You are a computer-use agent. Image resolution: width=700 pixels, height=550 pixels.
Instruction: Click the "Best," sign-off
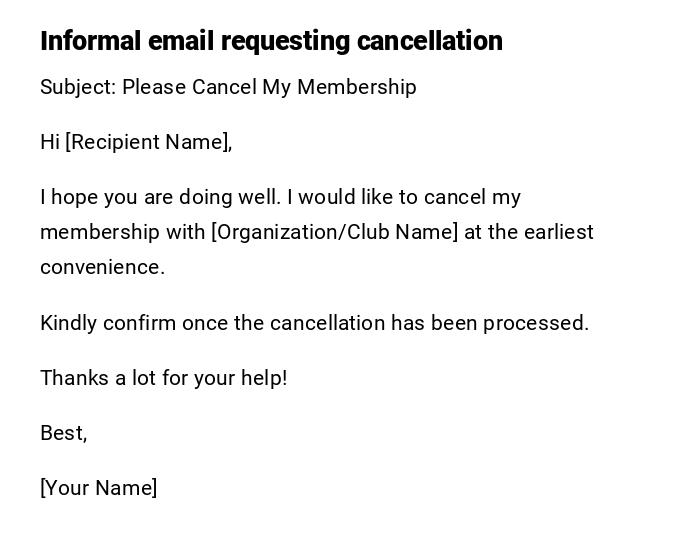[x=64, y=433]
